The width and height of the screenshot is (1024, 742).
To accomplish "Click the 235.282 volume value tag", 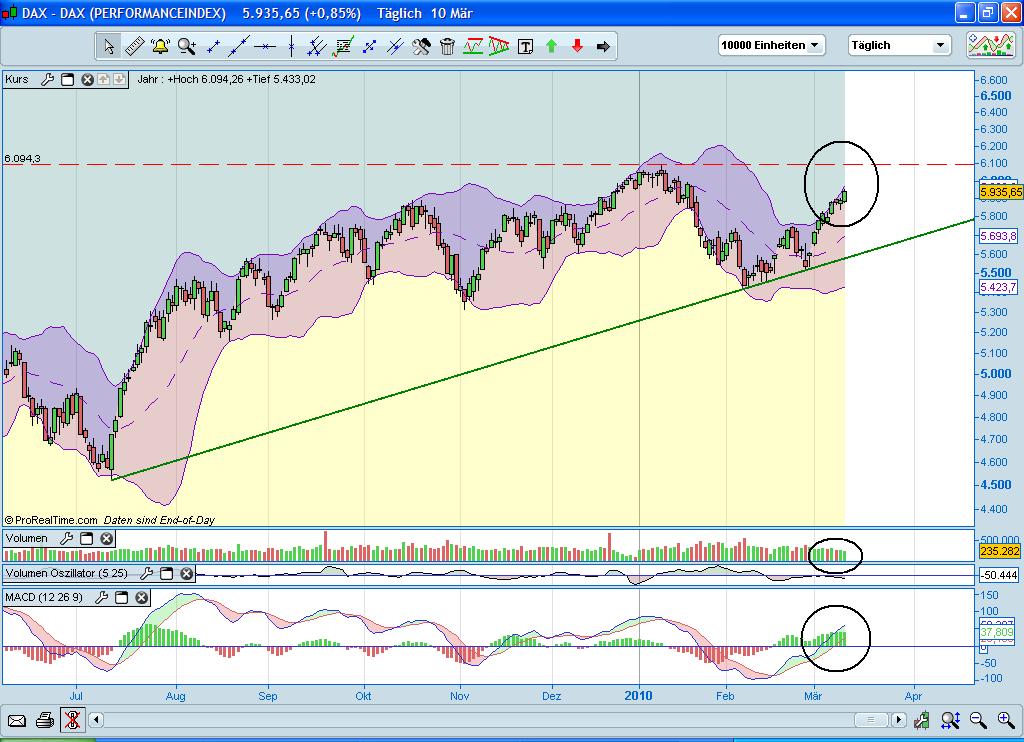I will [1000, 551].
